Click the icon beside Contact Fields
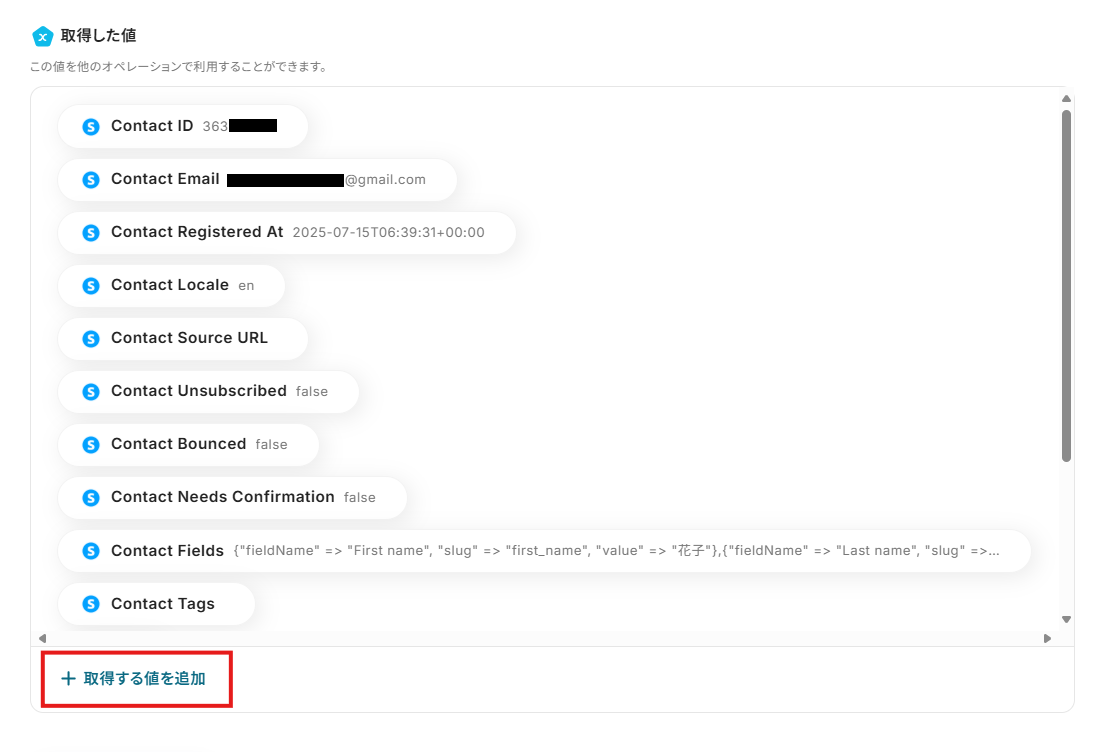1101x752 pixels. coord(91,551)
